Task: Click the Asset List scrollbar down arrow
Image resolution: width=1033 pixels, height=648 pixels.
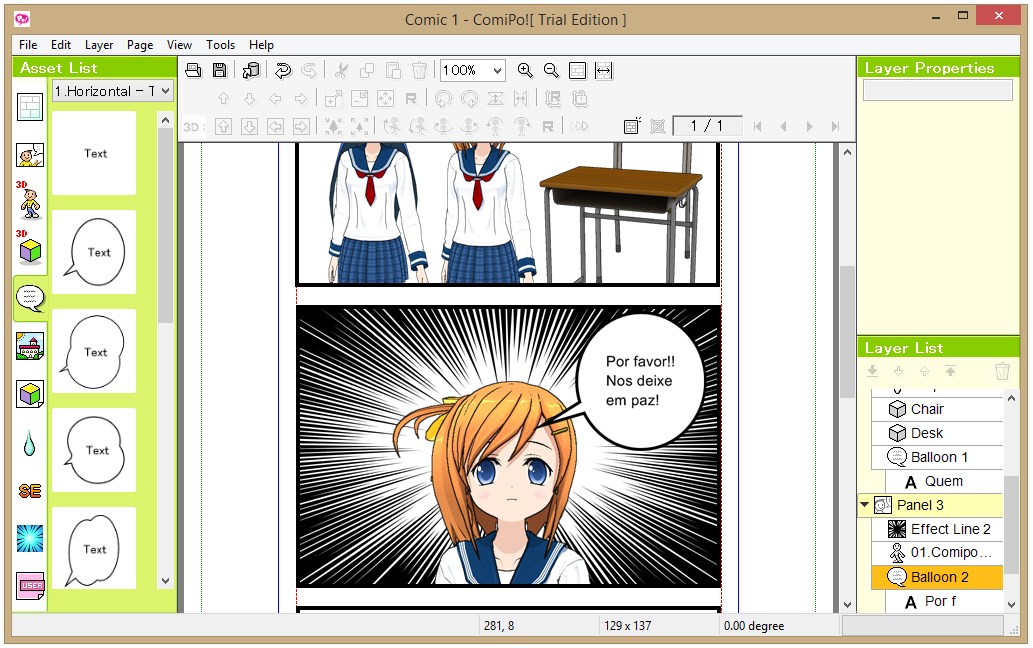Action: [x=165, y=580]
